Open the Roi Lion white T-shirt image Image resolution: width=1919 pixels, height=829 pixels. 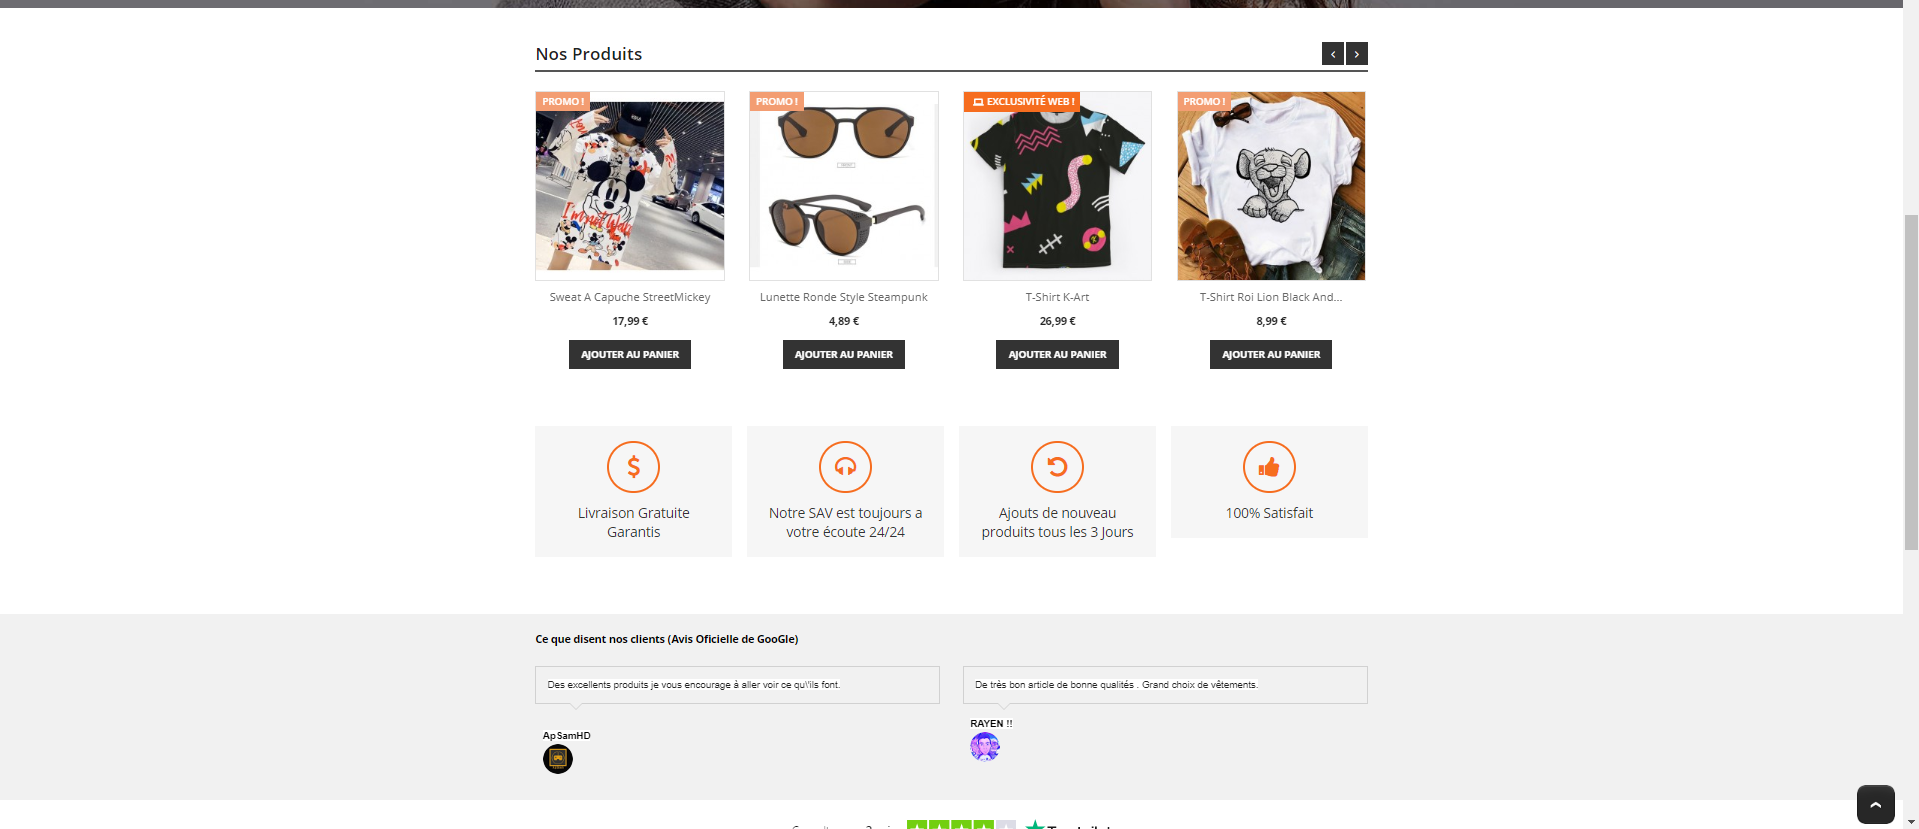(1271, 186)
